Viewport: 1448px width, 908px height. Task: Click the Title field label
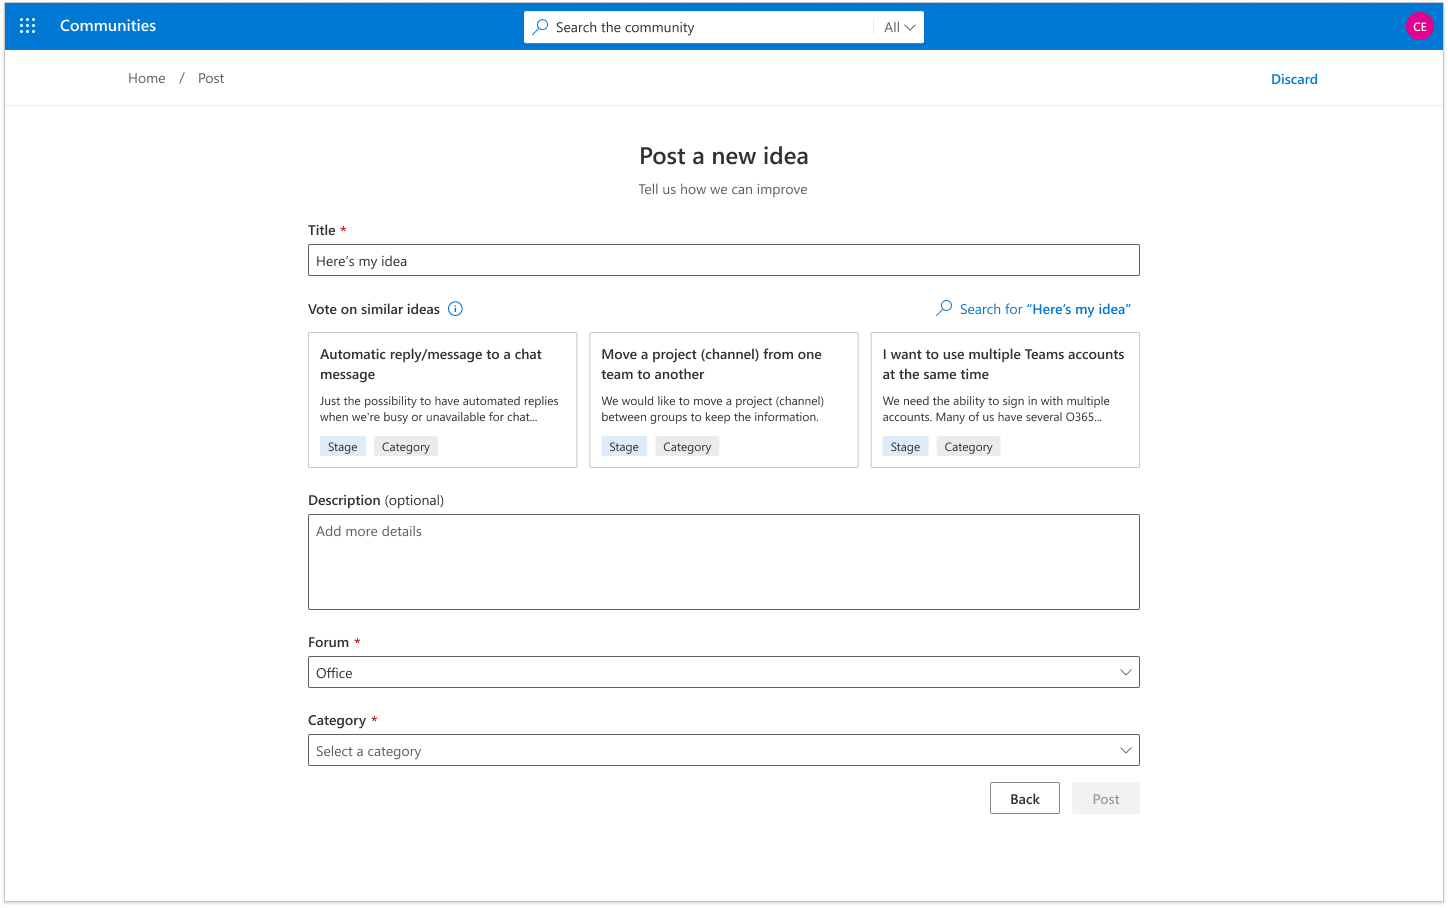322,230
